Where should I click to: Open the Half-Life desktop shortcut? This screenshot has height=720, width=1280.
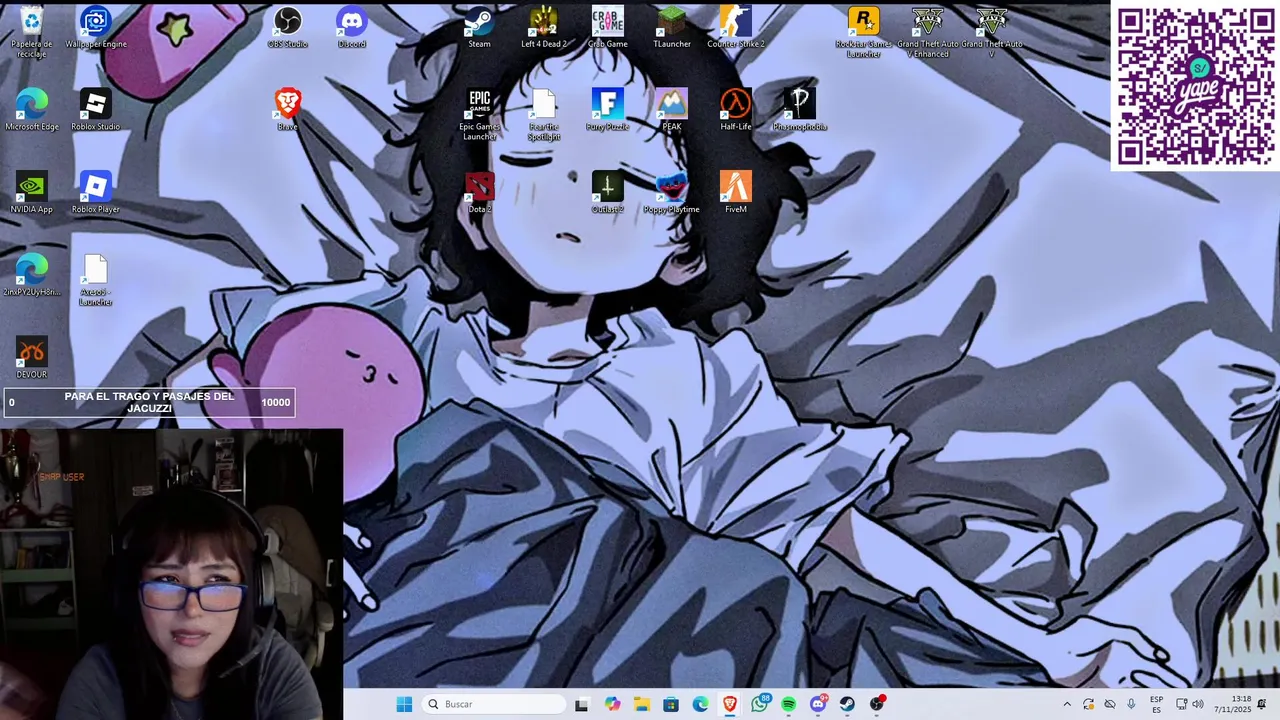pos(736,110)
